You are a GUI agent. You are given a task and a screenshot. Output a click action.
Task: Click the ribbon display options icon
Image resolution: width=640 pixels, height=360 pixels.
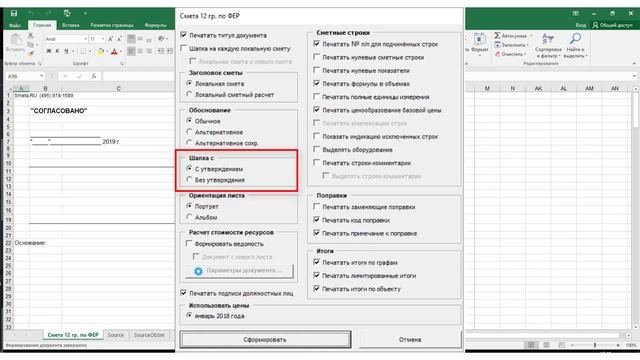point(576,13)
